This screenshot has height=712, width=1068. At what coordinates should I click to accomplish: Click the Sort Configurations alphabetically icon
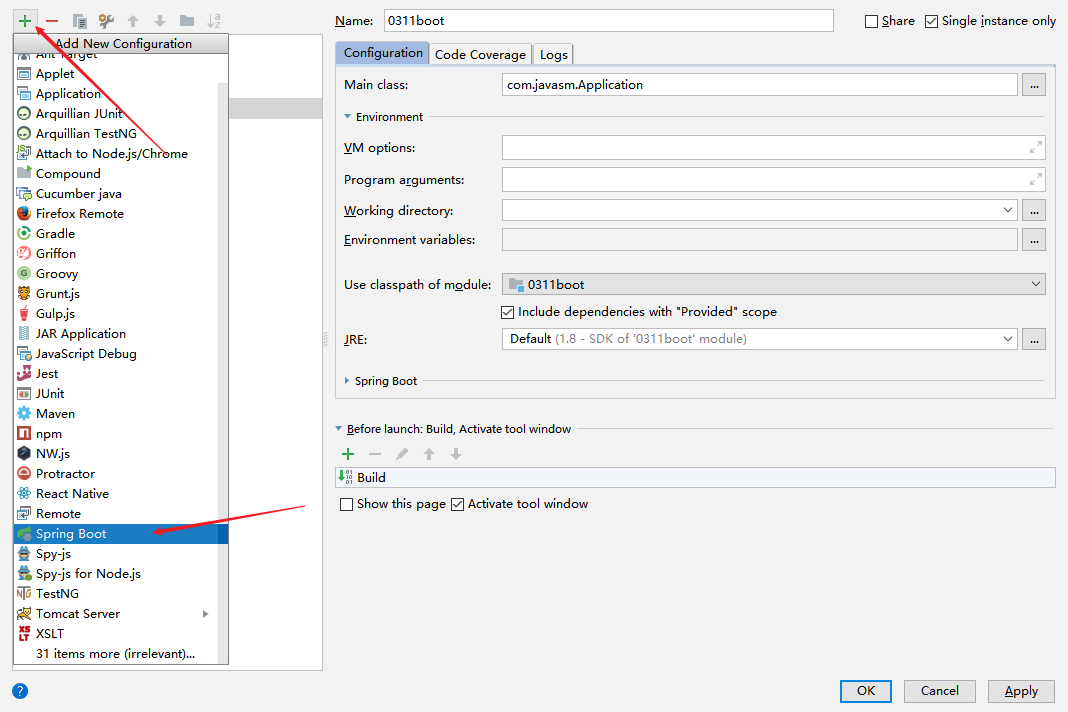pos(214,21)
